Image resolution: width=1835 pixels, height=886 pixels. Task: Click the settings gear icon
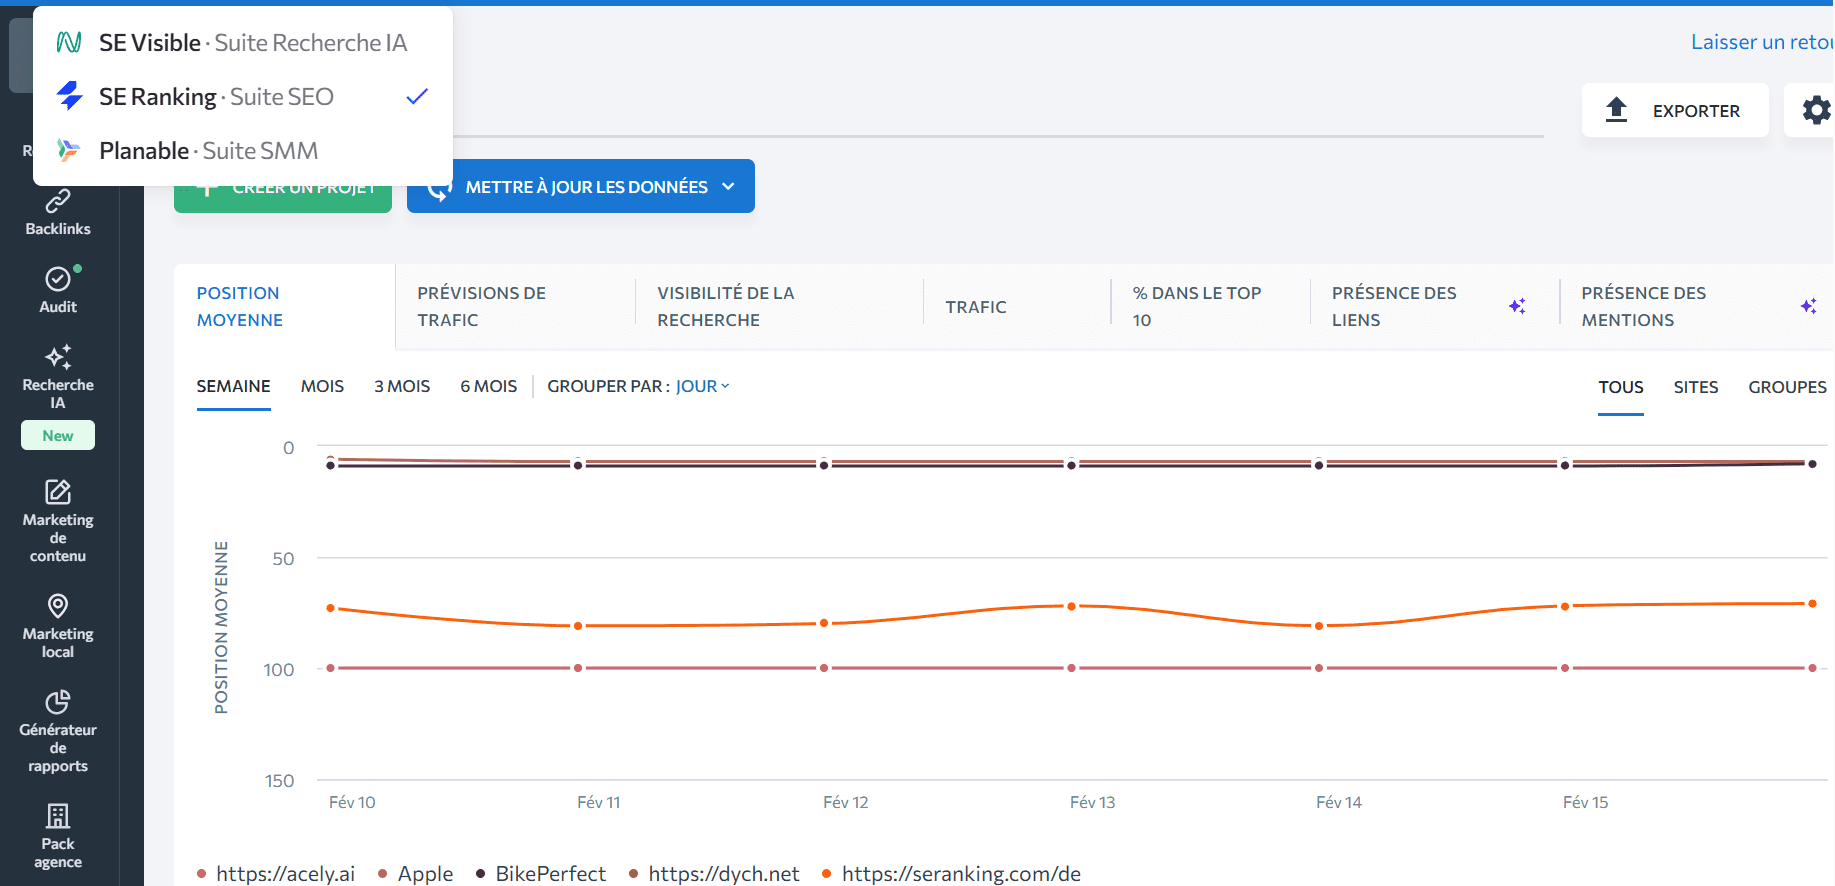click(x=1815, y=110)
